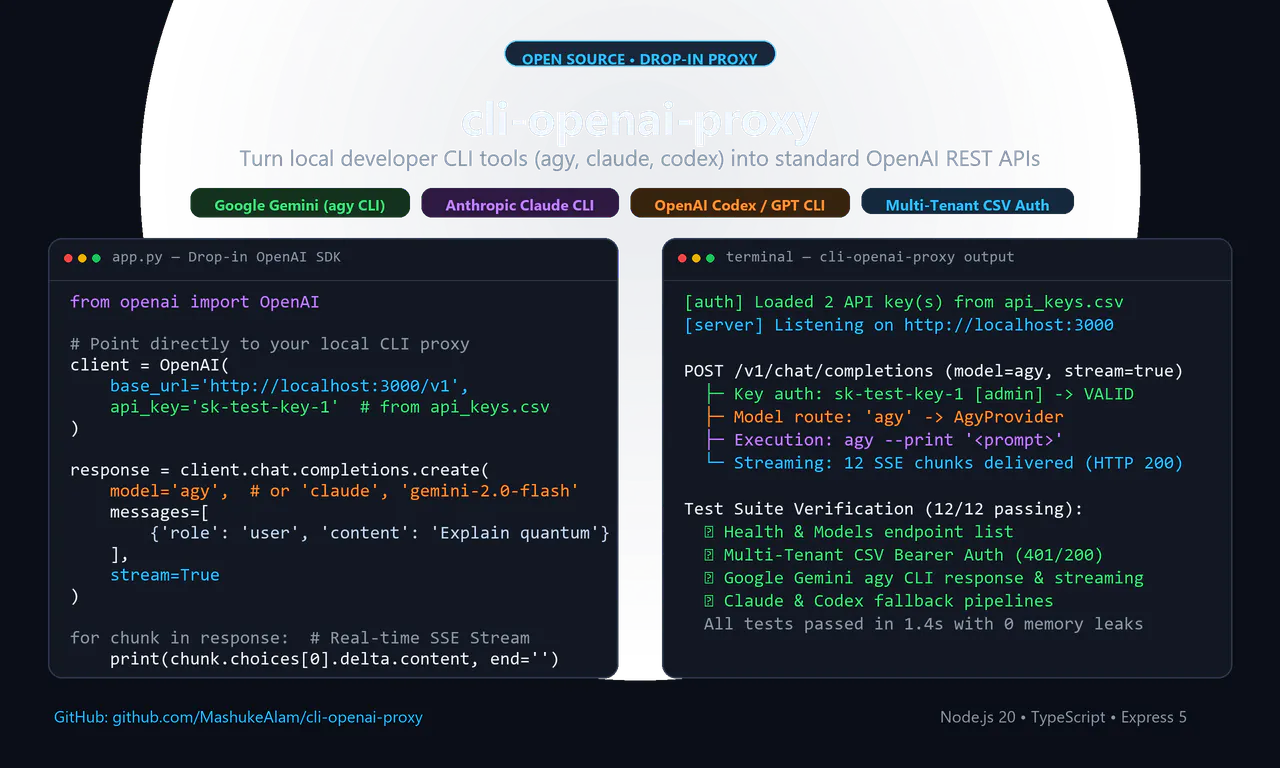1280x768 pixels.
Task: Click the model='agy' code line
Action: click(x=345, y=491)
